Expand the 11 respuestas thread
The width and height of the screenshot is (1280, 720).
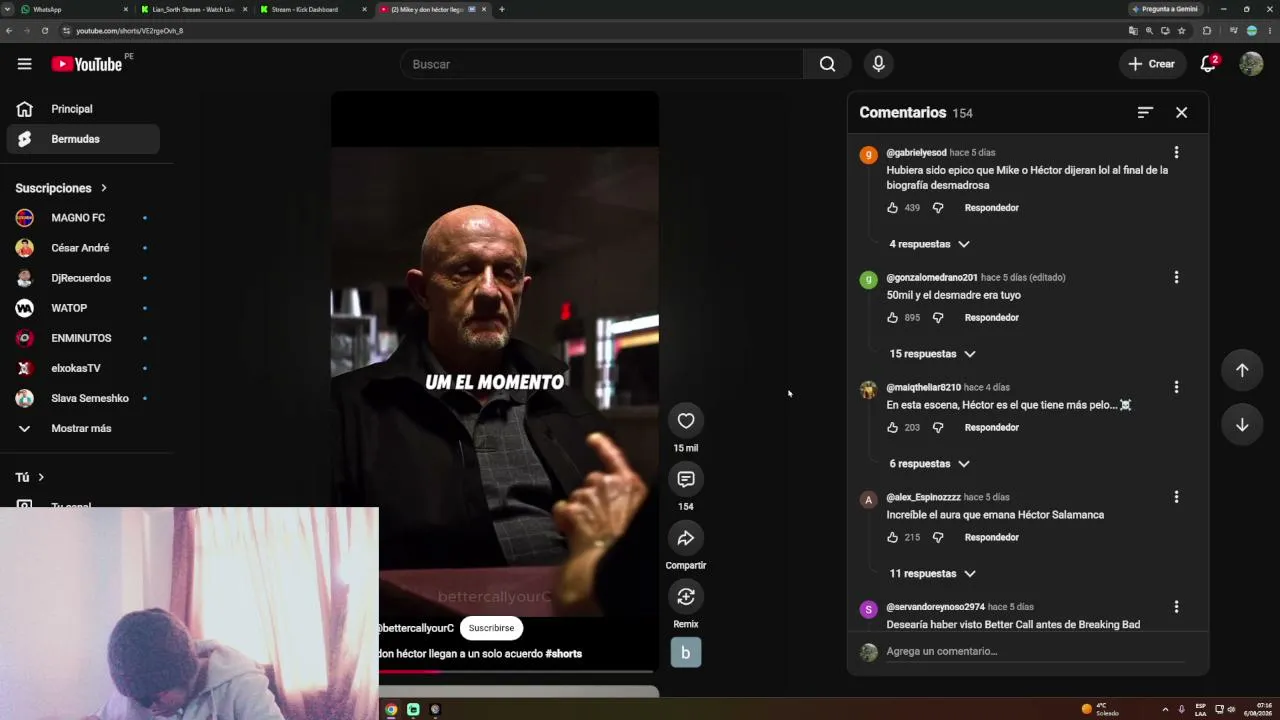tap(932, 574)
